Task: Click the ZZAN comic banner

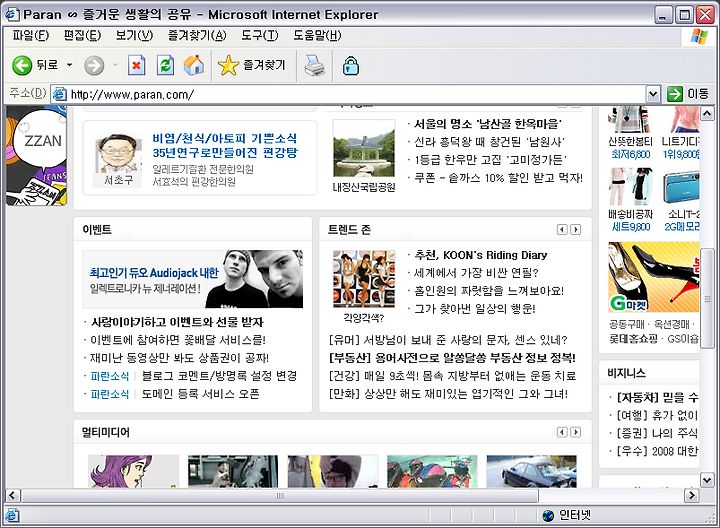Action: coord(37,155)
